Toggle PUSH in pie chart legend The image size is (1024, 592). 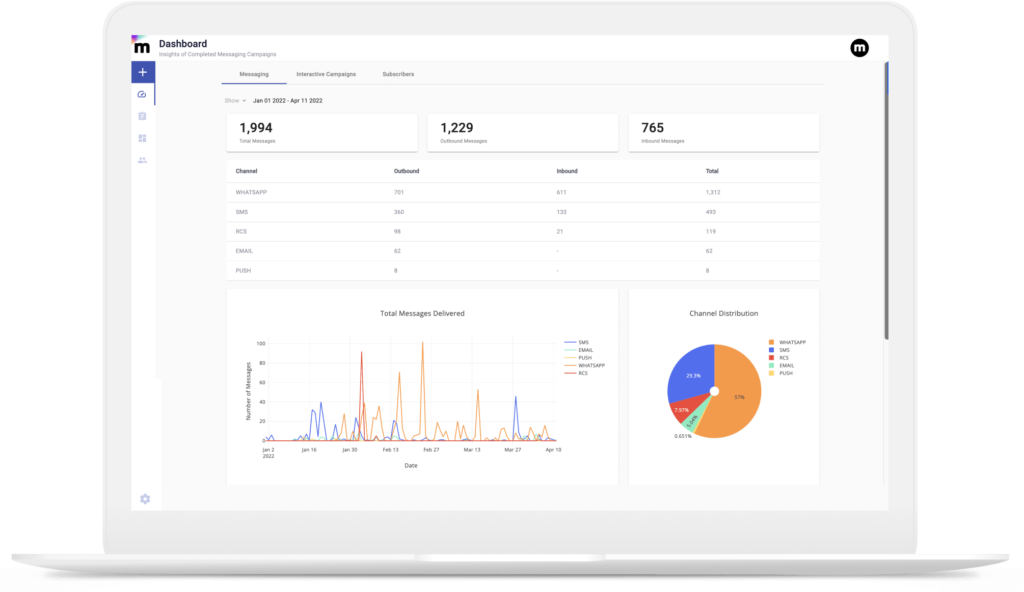780,374
